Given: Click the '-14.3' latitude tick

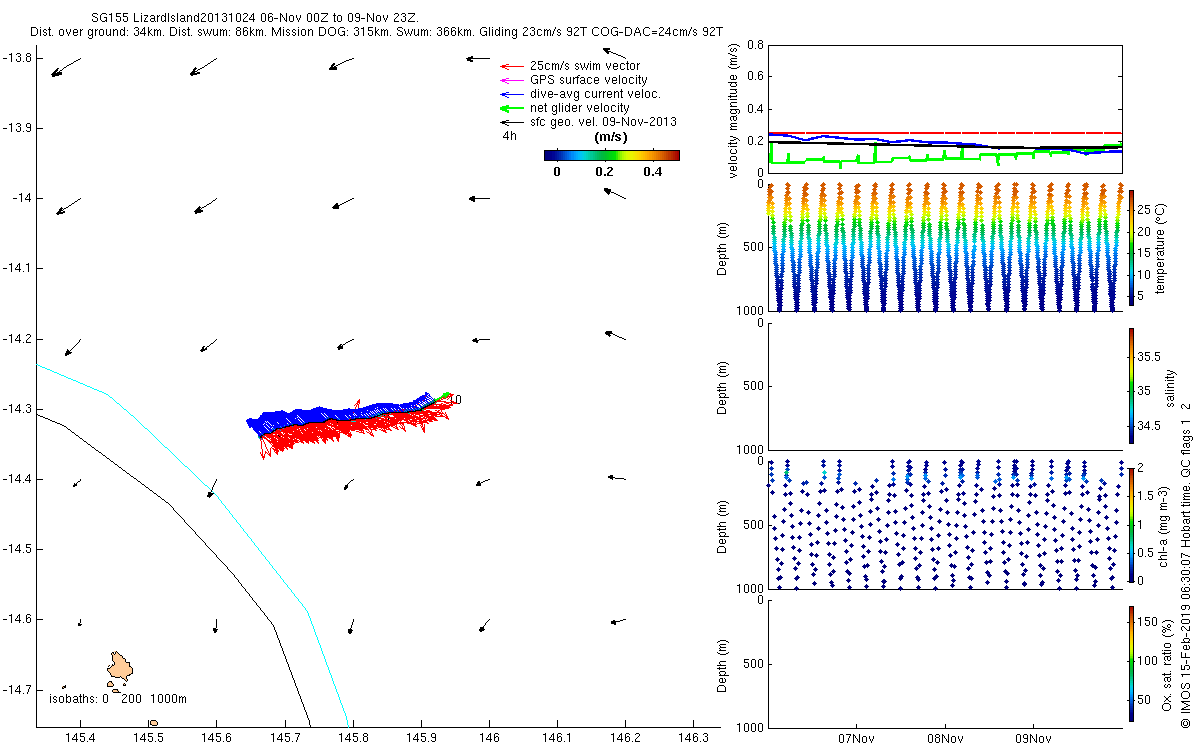Looking at the screenshot, I should click(18, 408).
